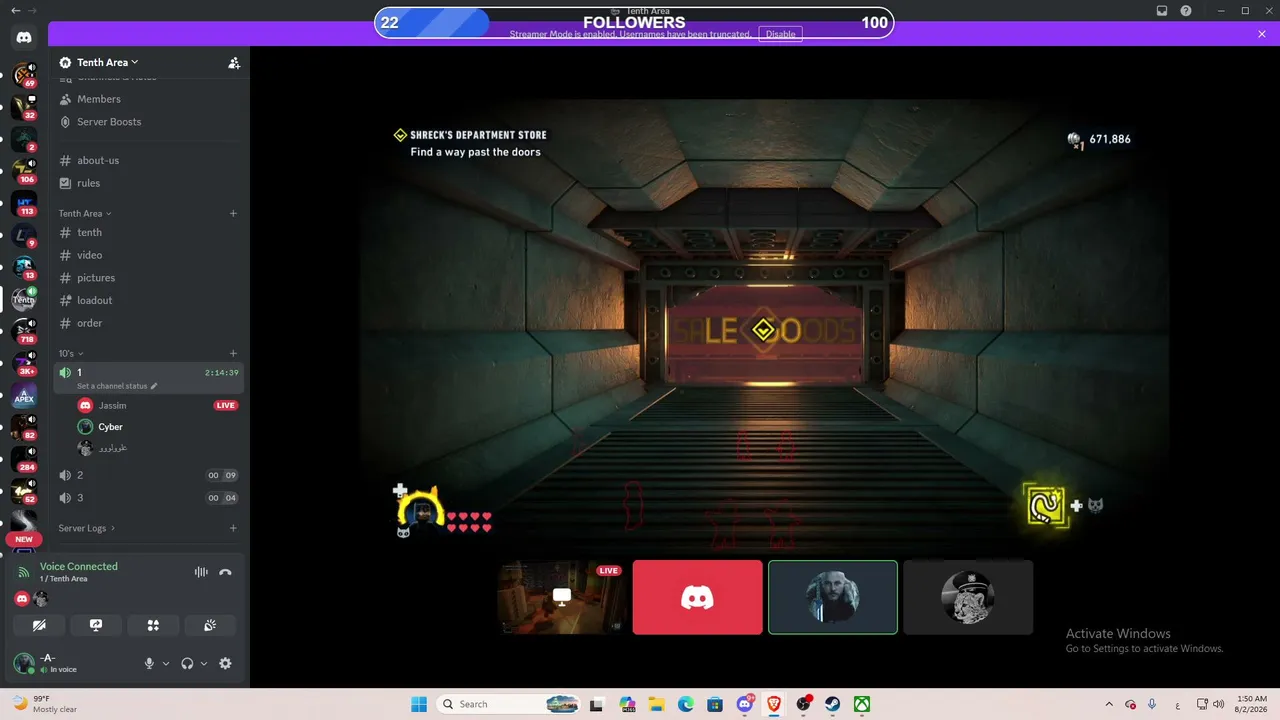Viewport: 1280px width, 720px height.
Task: Create a channel in the Tenth Area category
Action: (233, 213)
